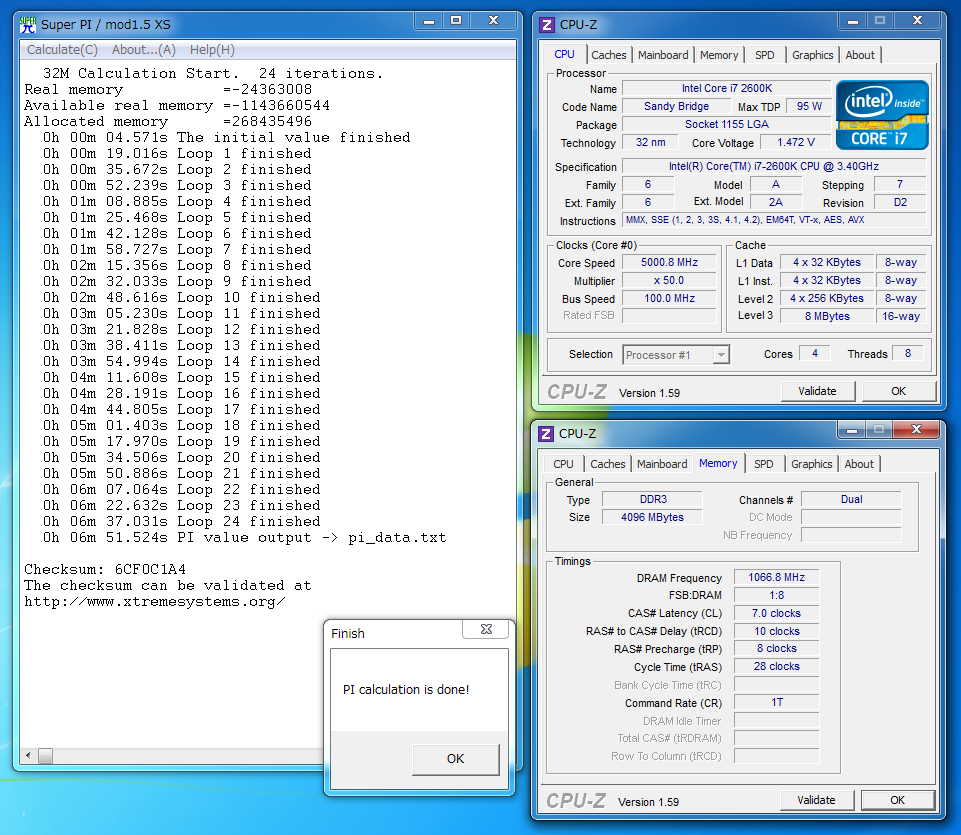
Task: Expand the Processor #1 selection dropdown
Action: coord(720,355)
